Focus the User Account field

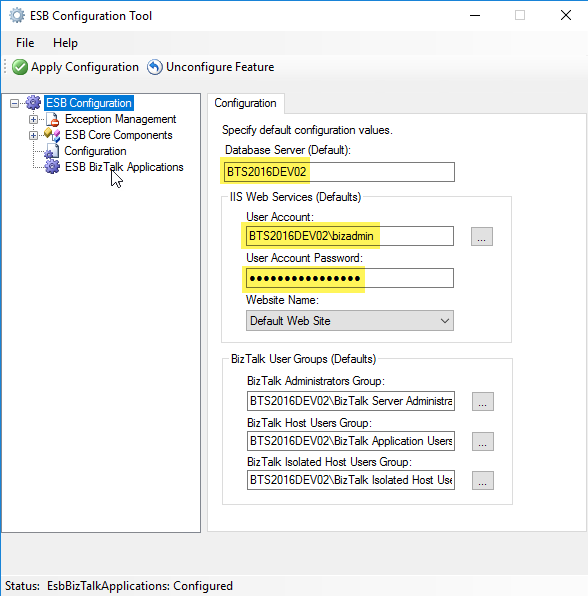350,236
